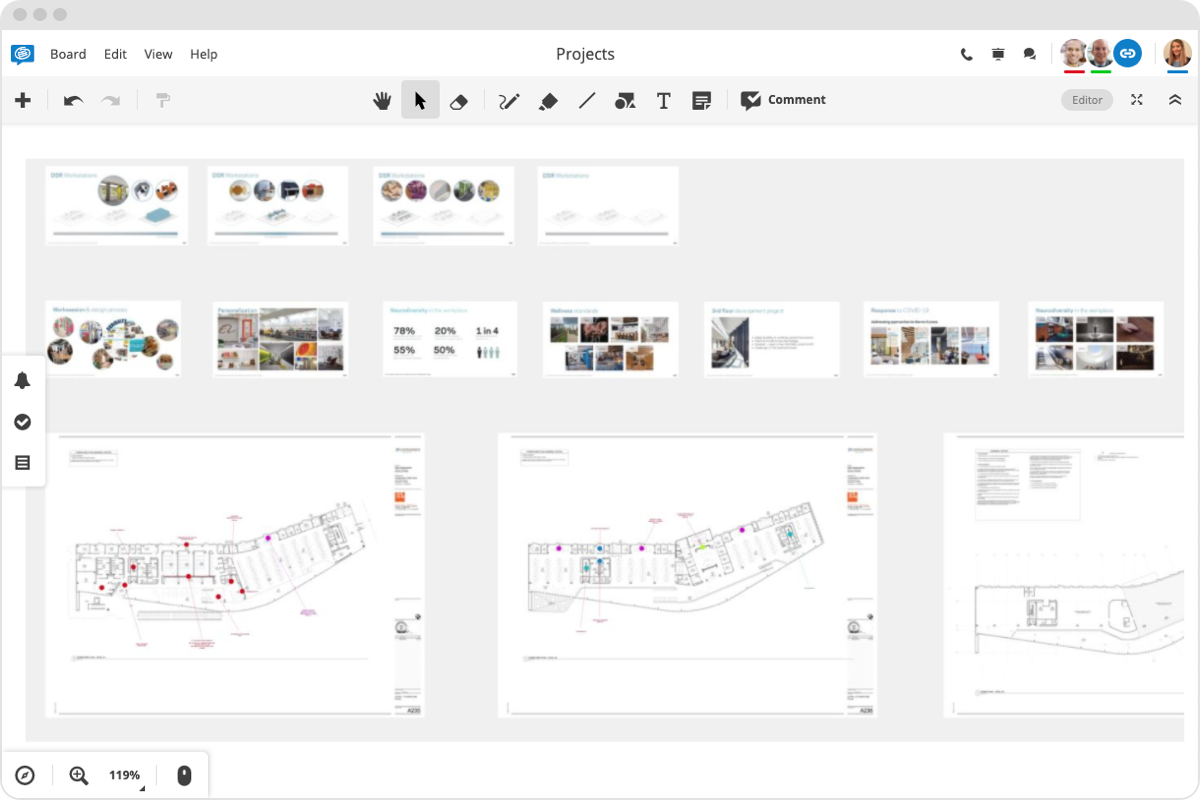Click first collaborator avatar with red underline
This screenshot has width=1200, height=800.
(1074, 53)
